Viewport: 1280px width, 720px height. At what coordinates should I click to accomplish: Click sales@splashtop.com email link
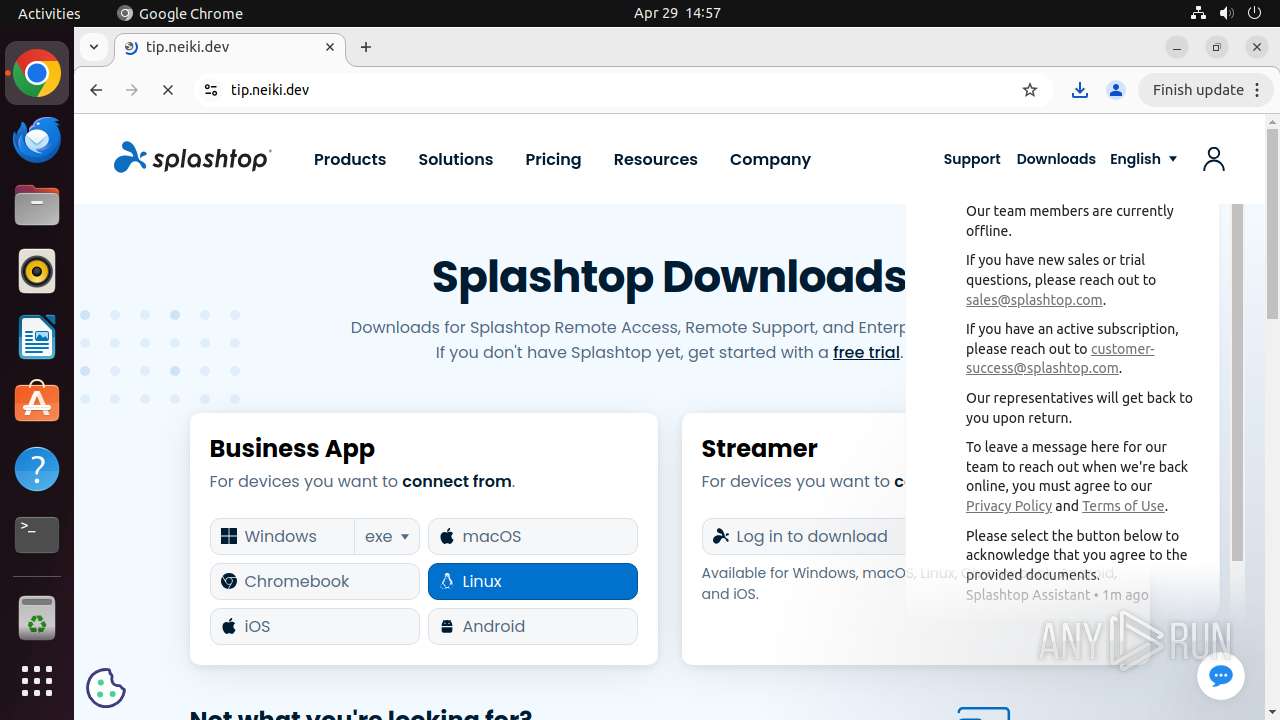click(x=1034, y=300)
